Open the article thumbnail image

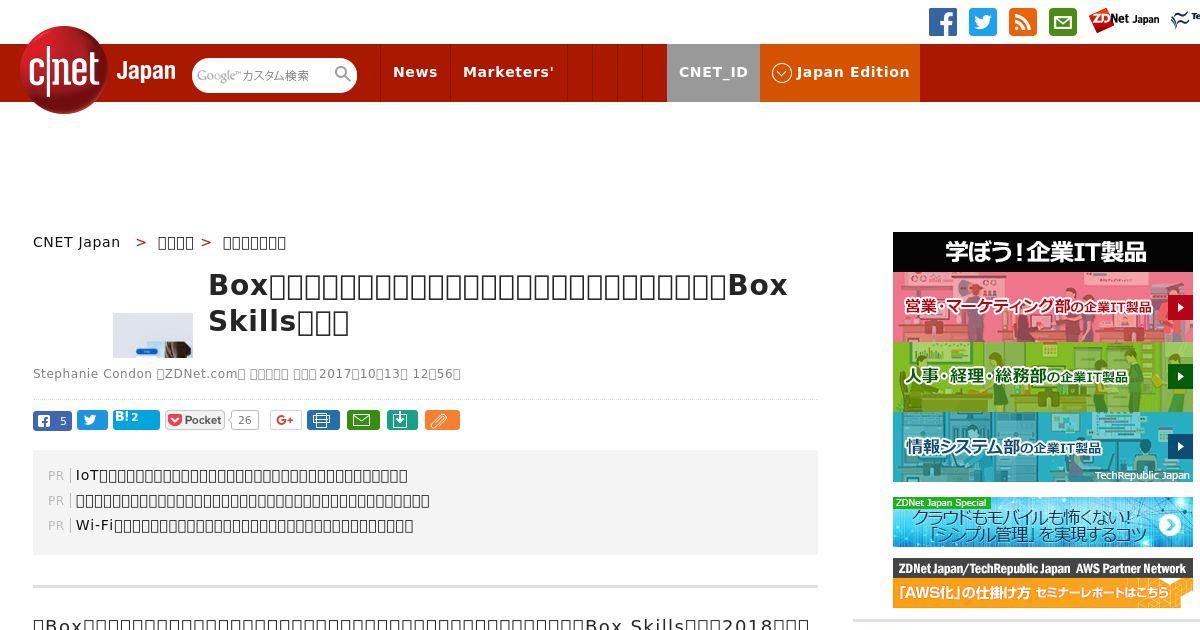[153, 335]
